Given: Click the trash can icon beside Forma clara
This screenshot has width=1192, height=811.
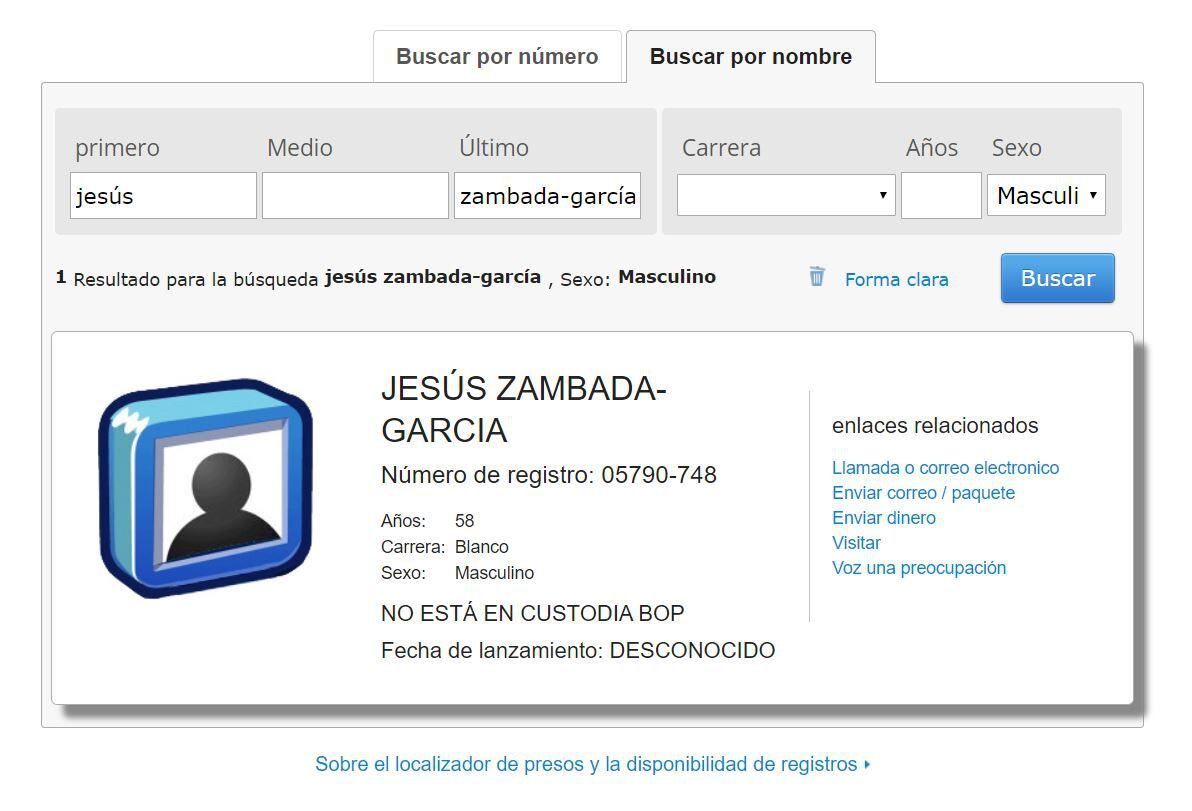Looking at the screenshot, I should (817, 277).
